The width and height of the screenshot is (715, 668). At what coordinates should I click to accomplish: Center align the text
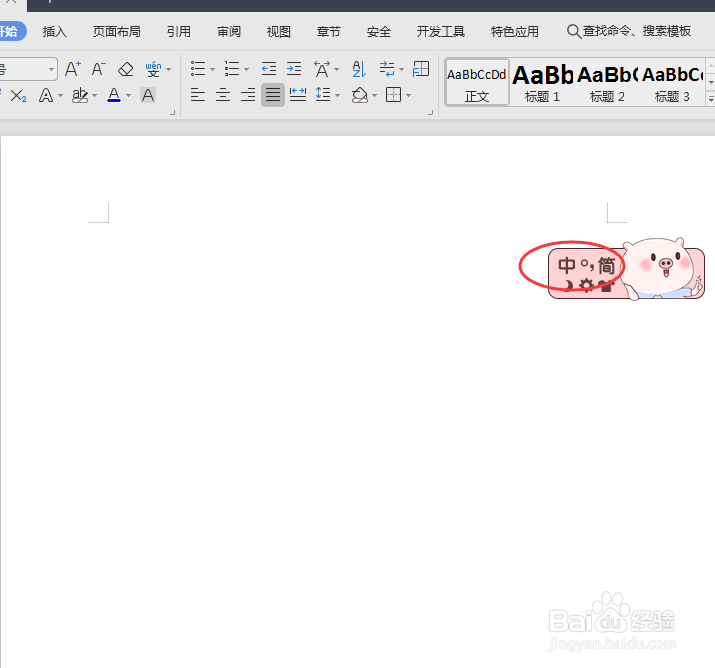click(223, 95)
